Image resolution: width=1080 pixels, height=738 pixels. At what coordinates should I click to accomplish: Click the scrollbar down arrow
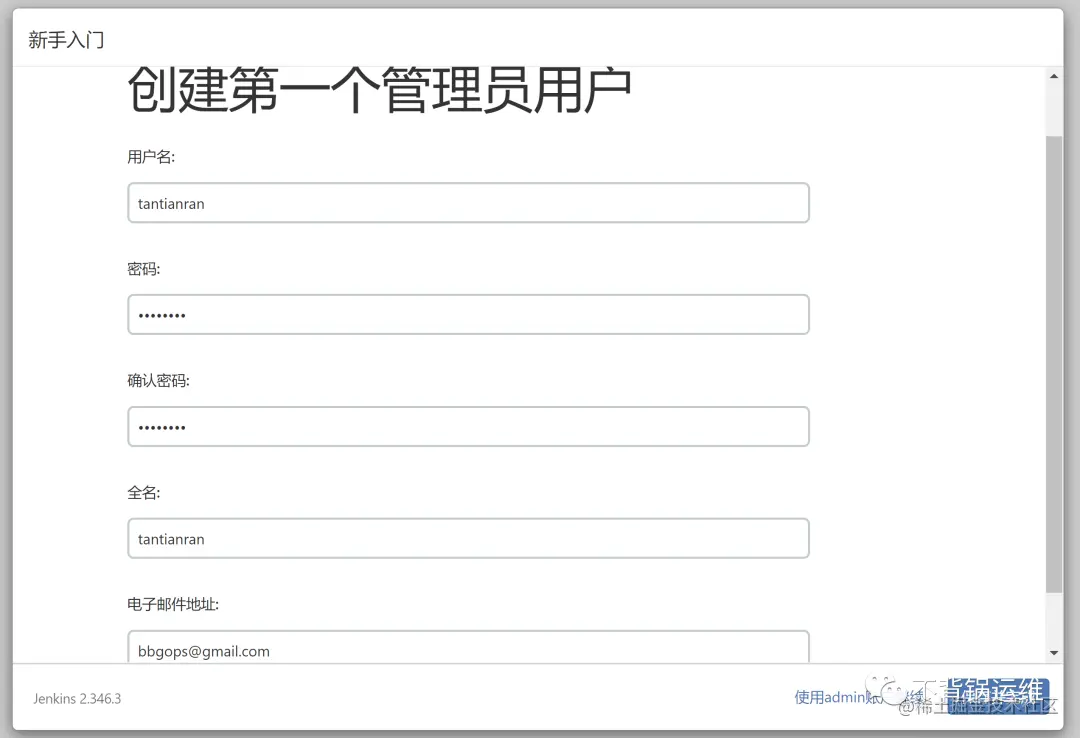pos(1055,650)
